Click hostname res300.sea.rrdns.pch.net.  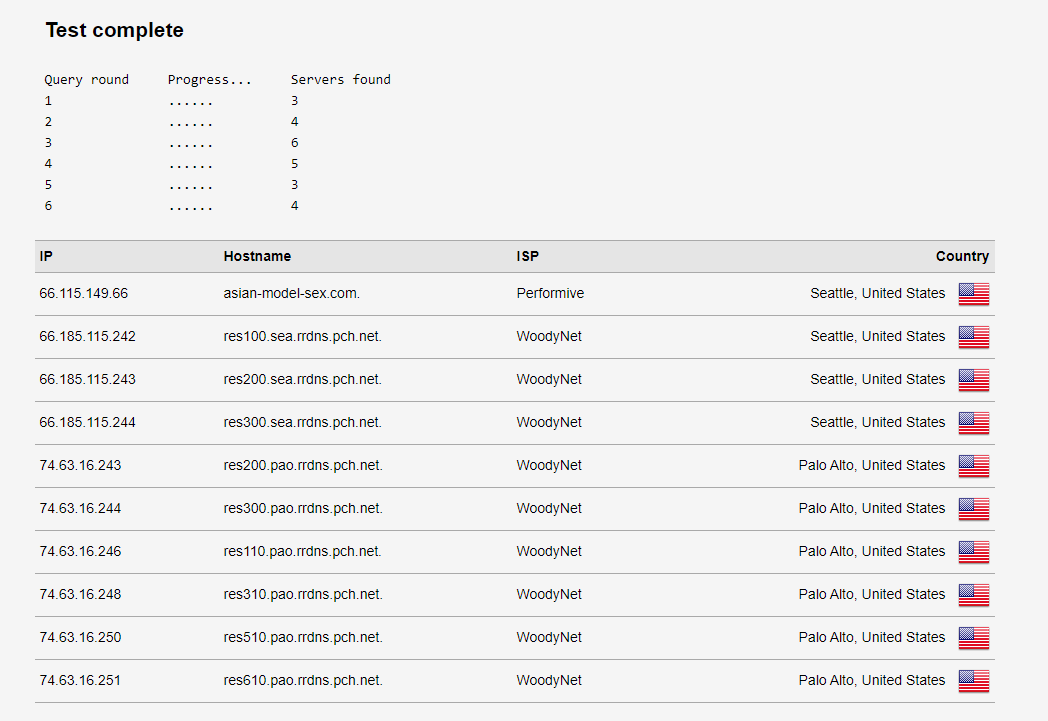click(x=303, y=422)
